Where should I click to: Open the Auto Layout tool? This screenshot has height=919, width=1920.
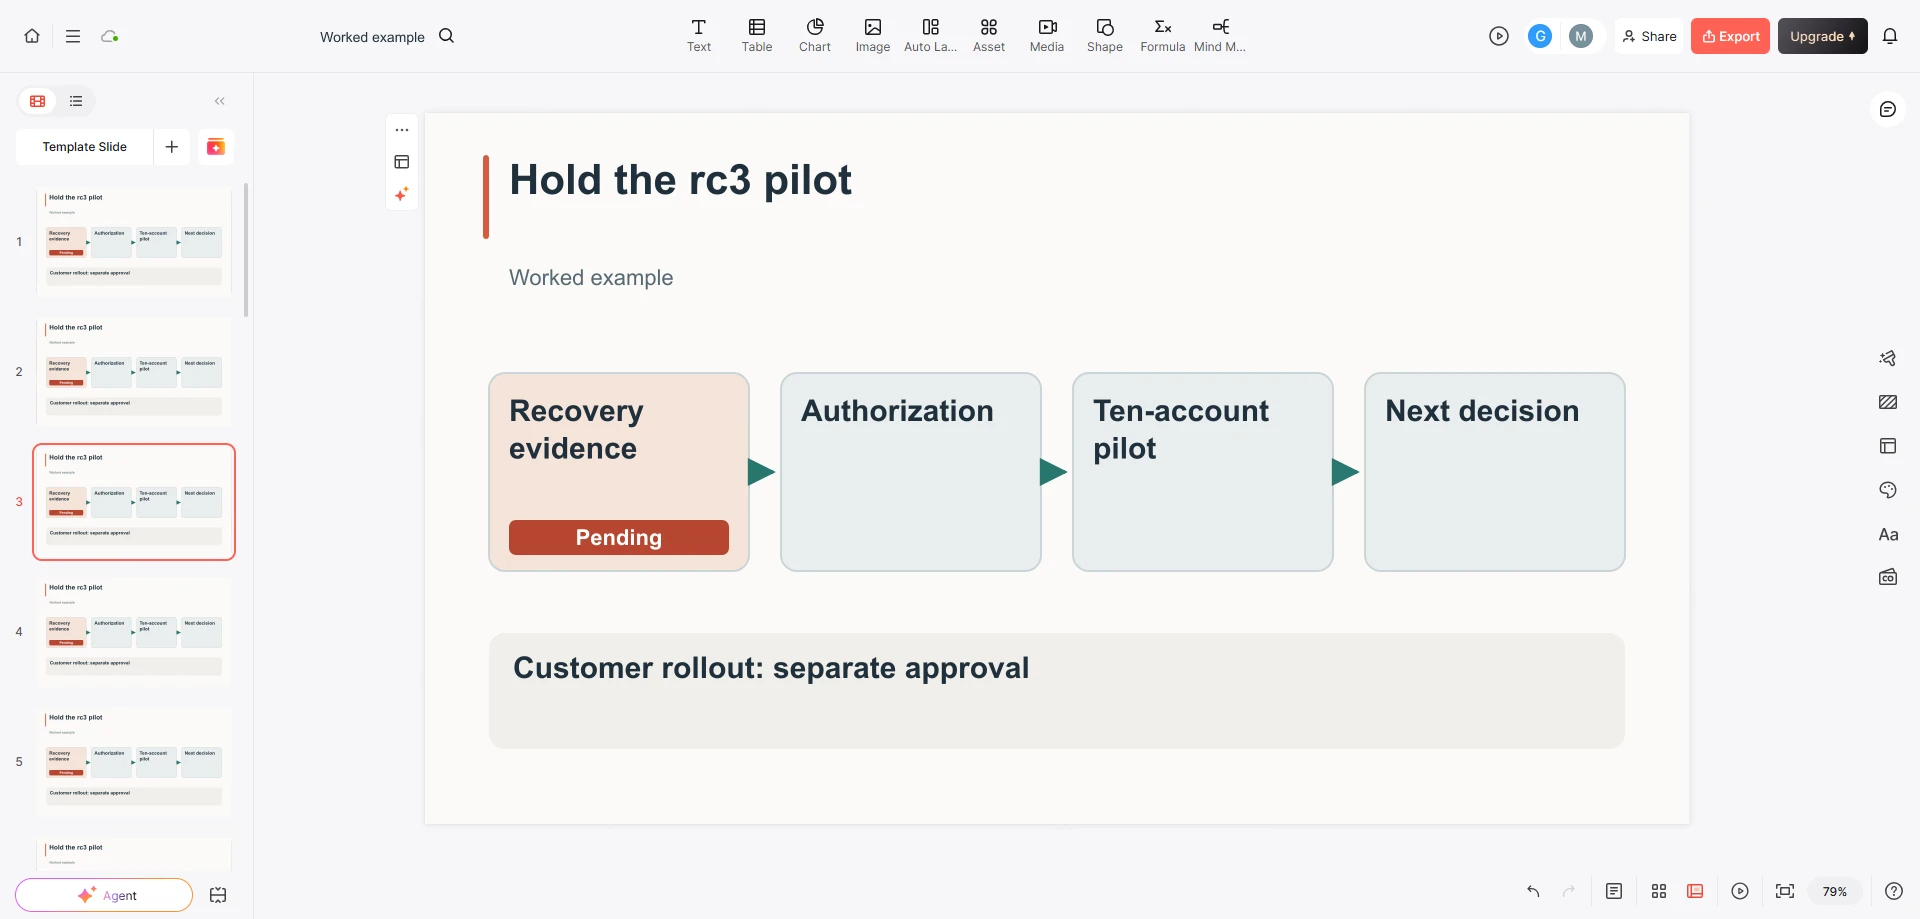(x=931, y=35)
